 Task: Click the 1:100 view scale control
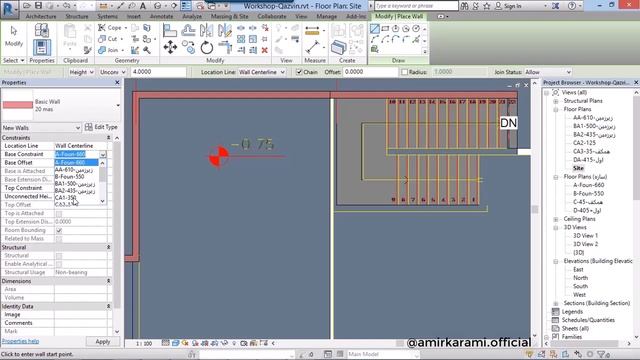point(144,344)
